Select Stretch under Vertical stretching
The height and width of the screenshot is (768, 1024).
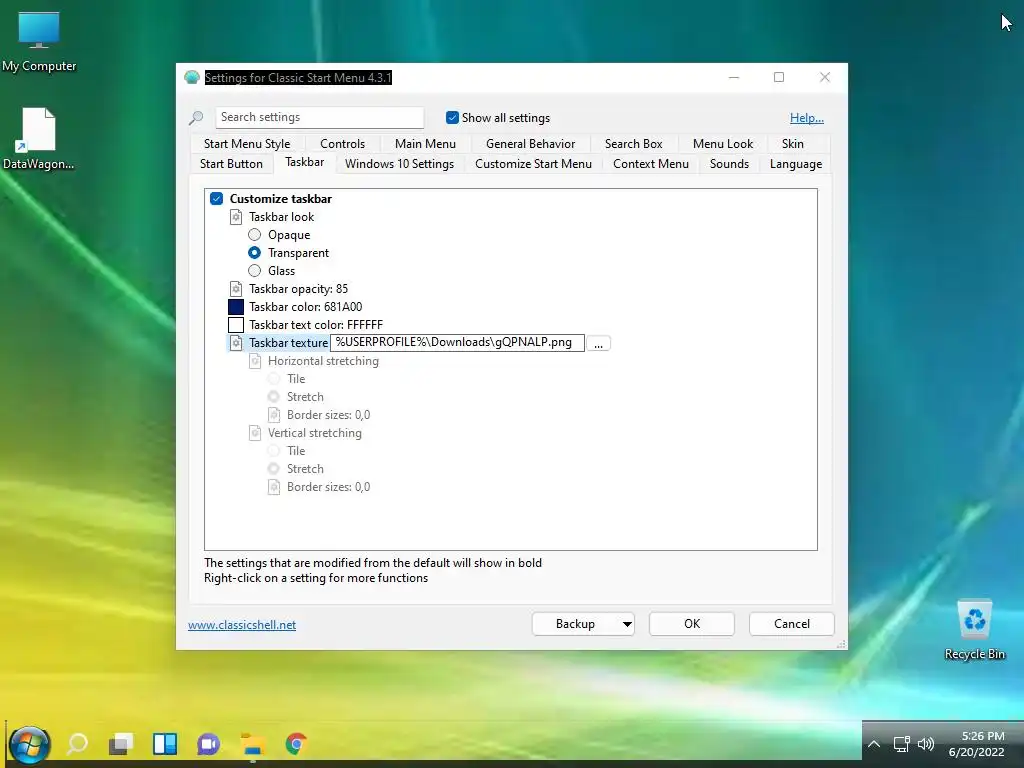click(274, 469)
